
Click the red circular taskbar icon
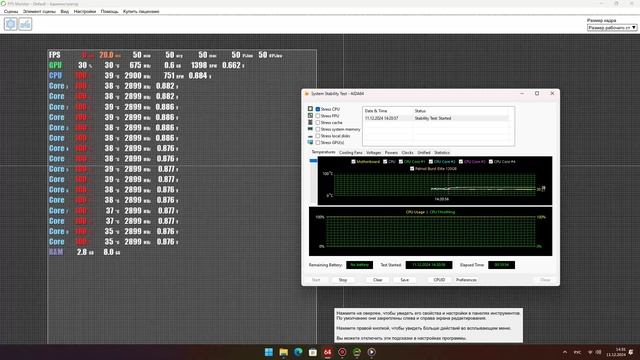pos(342,352)
